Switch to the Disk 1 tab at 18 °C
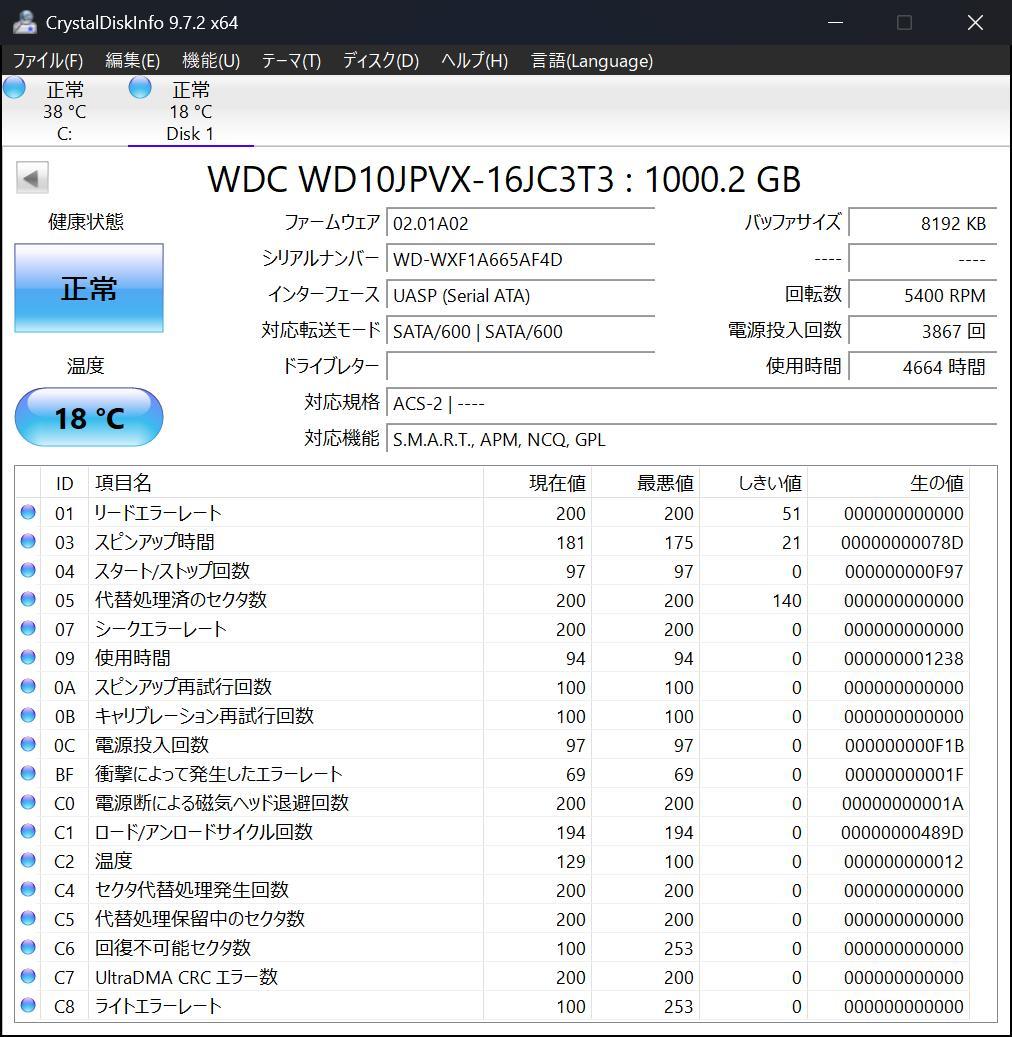The height and width of the screenshot is (1037, 1012). point(190,110)
